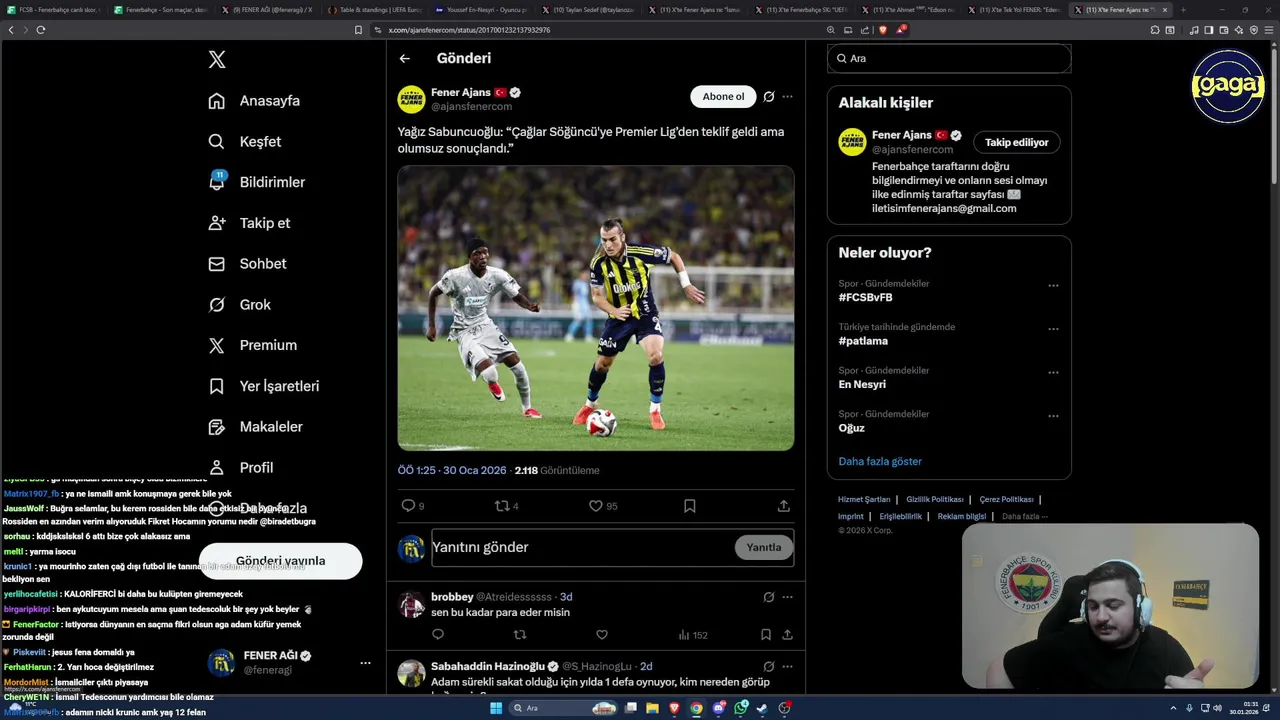Open a new browser tab
This screenshot has width=1280, height=720.
(1183, 10)
